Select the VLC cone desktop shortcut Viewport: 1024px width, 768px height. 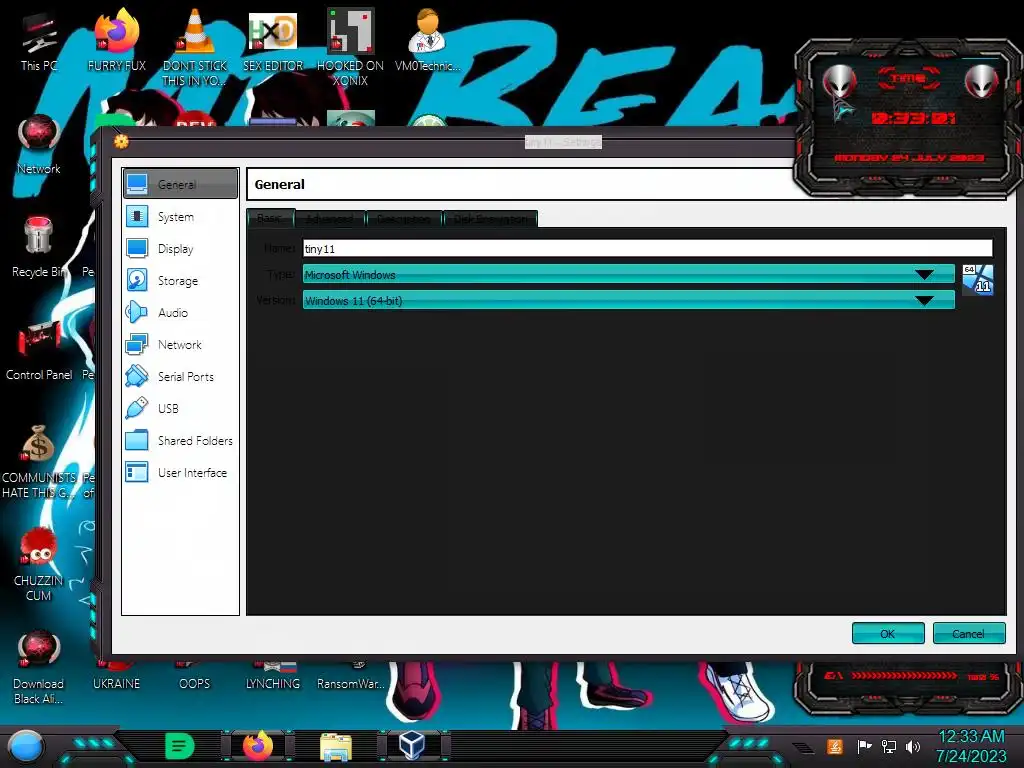[195, 47]
